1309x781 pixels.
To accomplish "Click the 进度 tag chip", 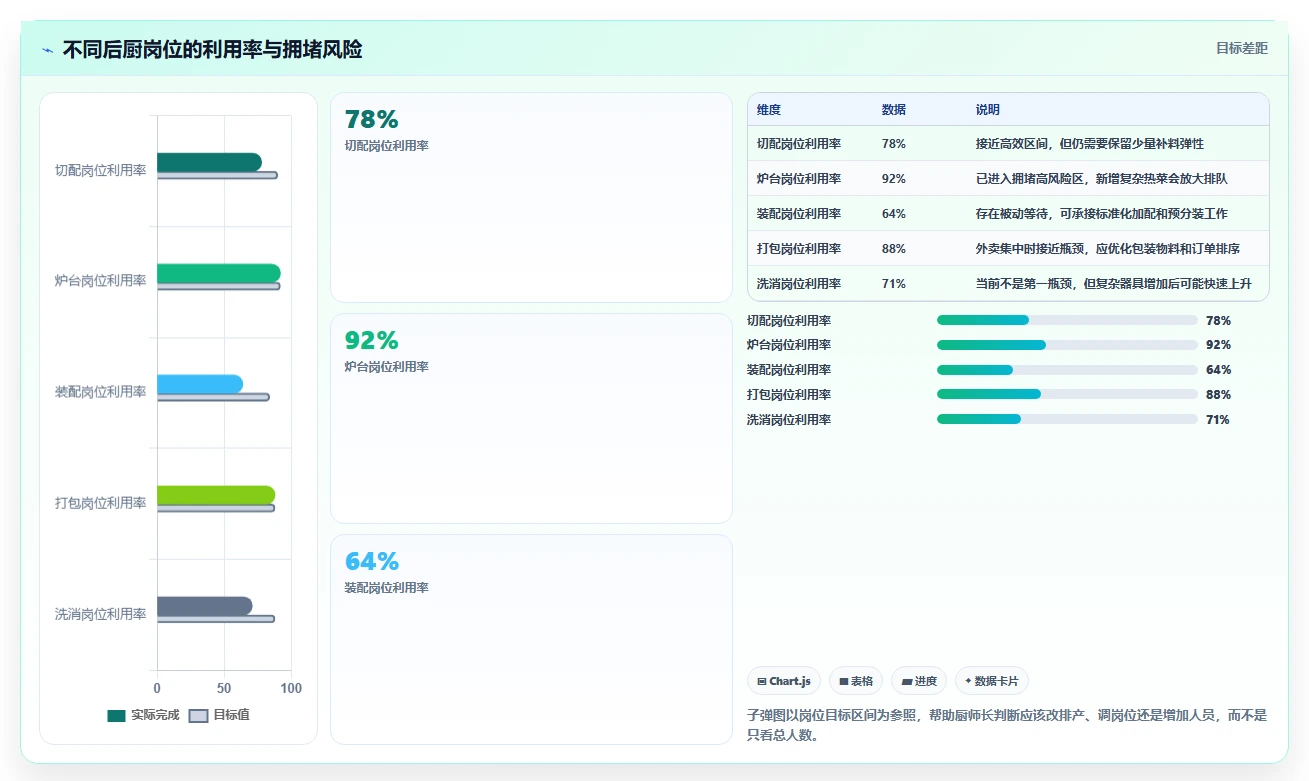I will (918, 681).
